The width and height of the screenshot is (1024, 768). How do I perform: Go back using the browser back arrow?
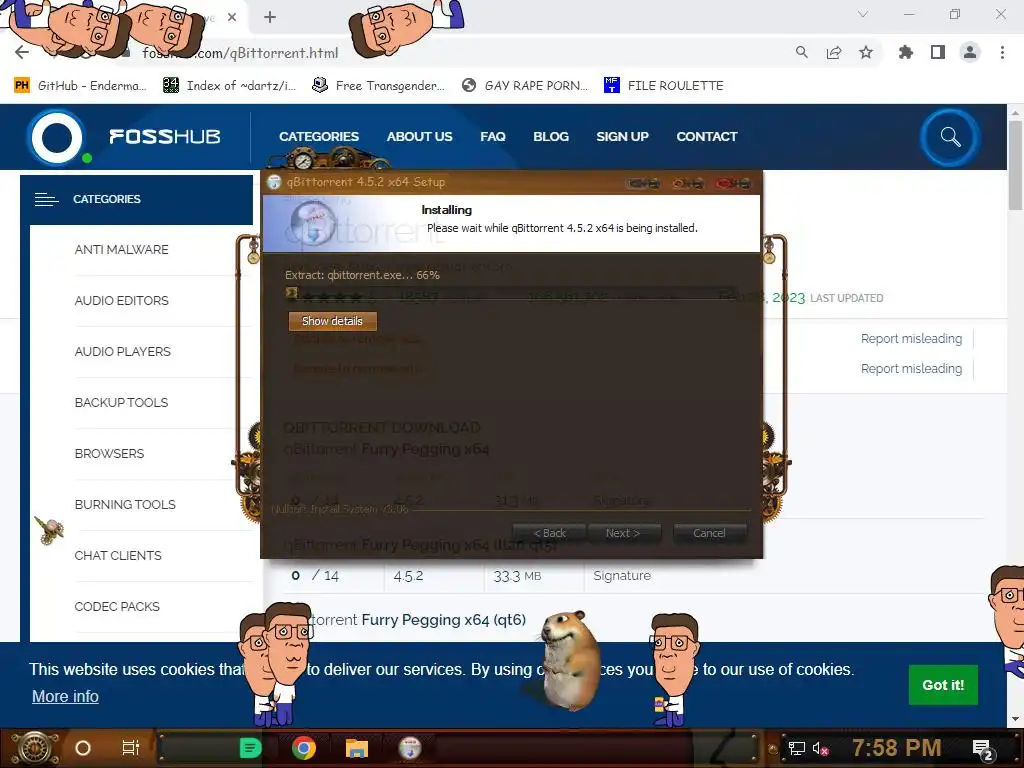22,52
